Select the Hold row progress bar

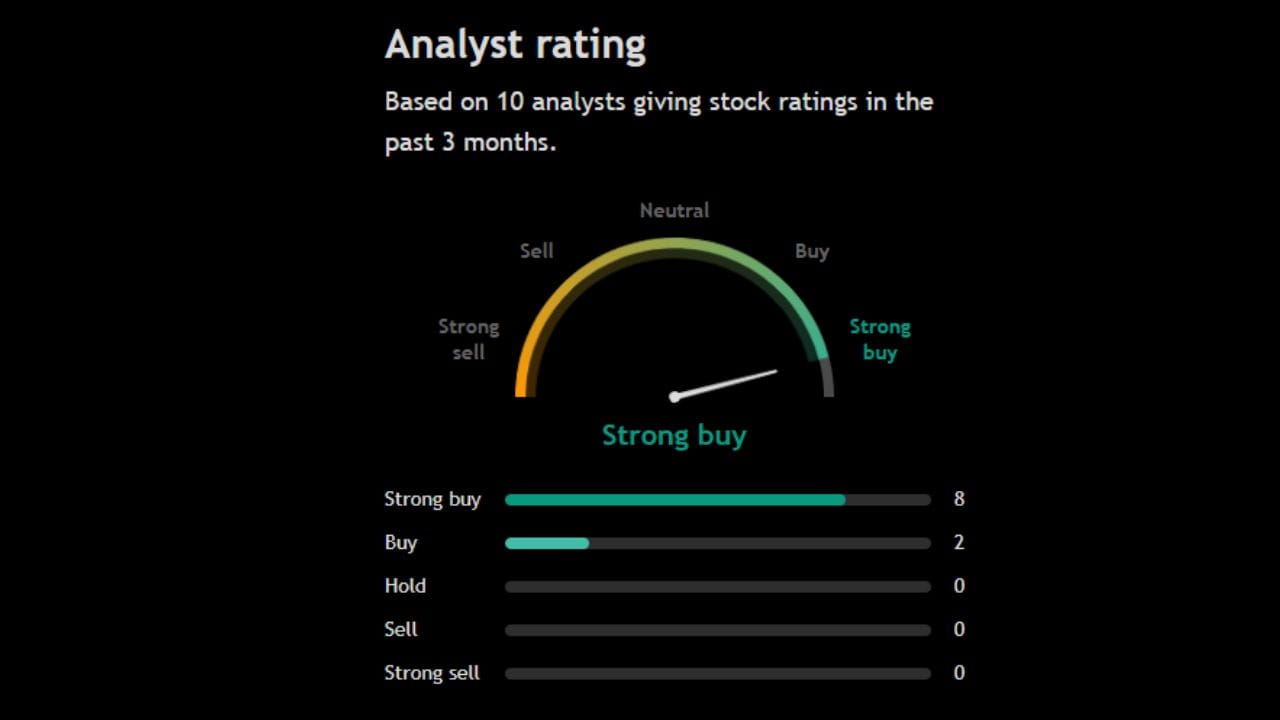point(717,587)
